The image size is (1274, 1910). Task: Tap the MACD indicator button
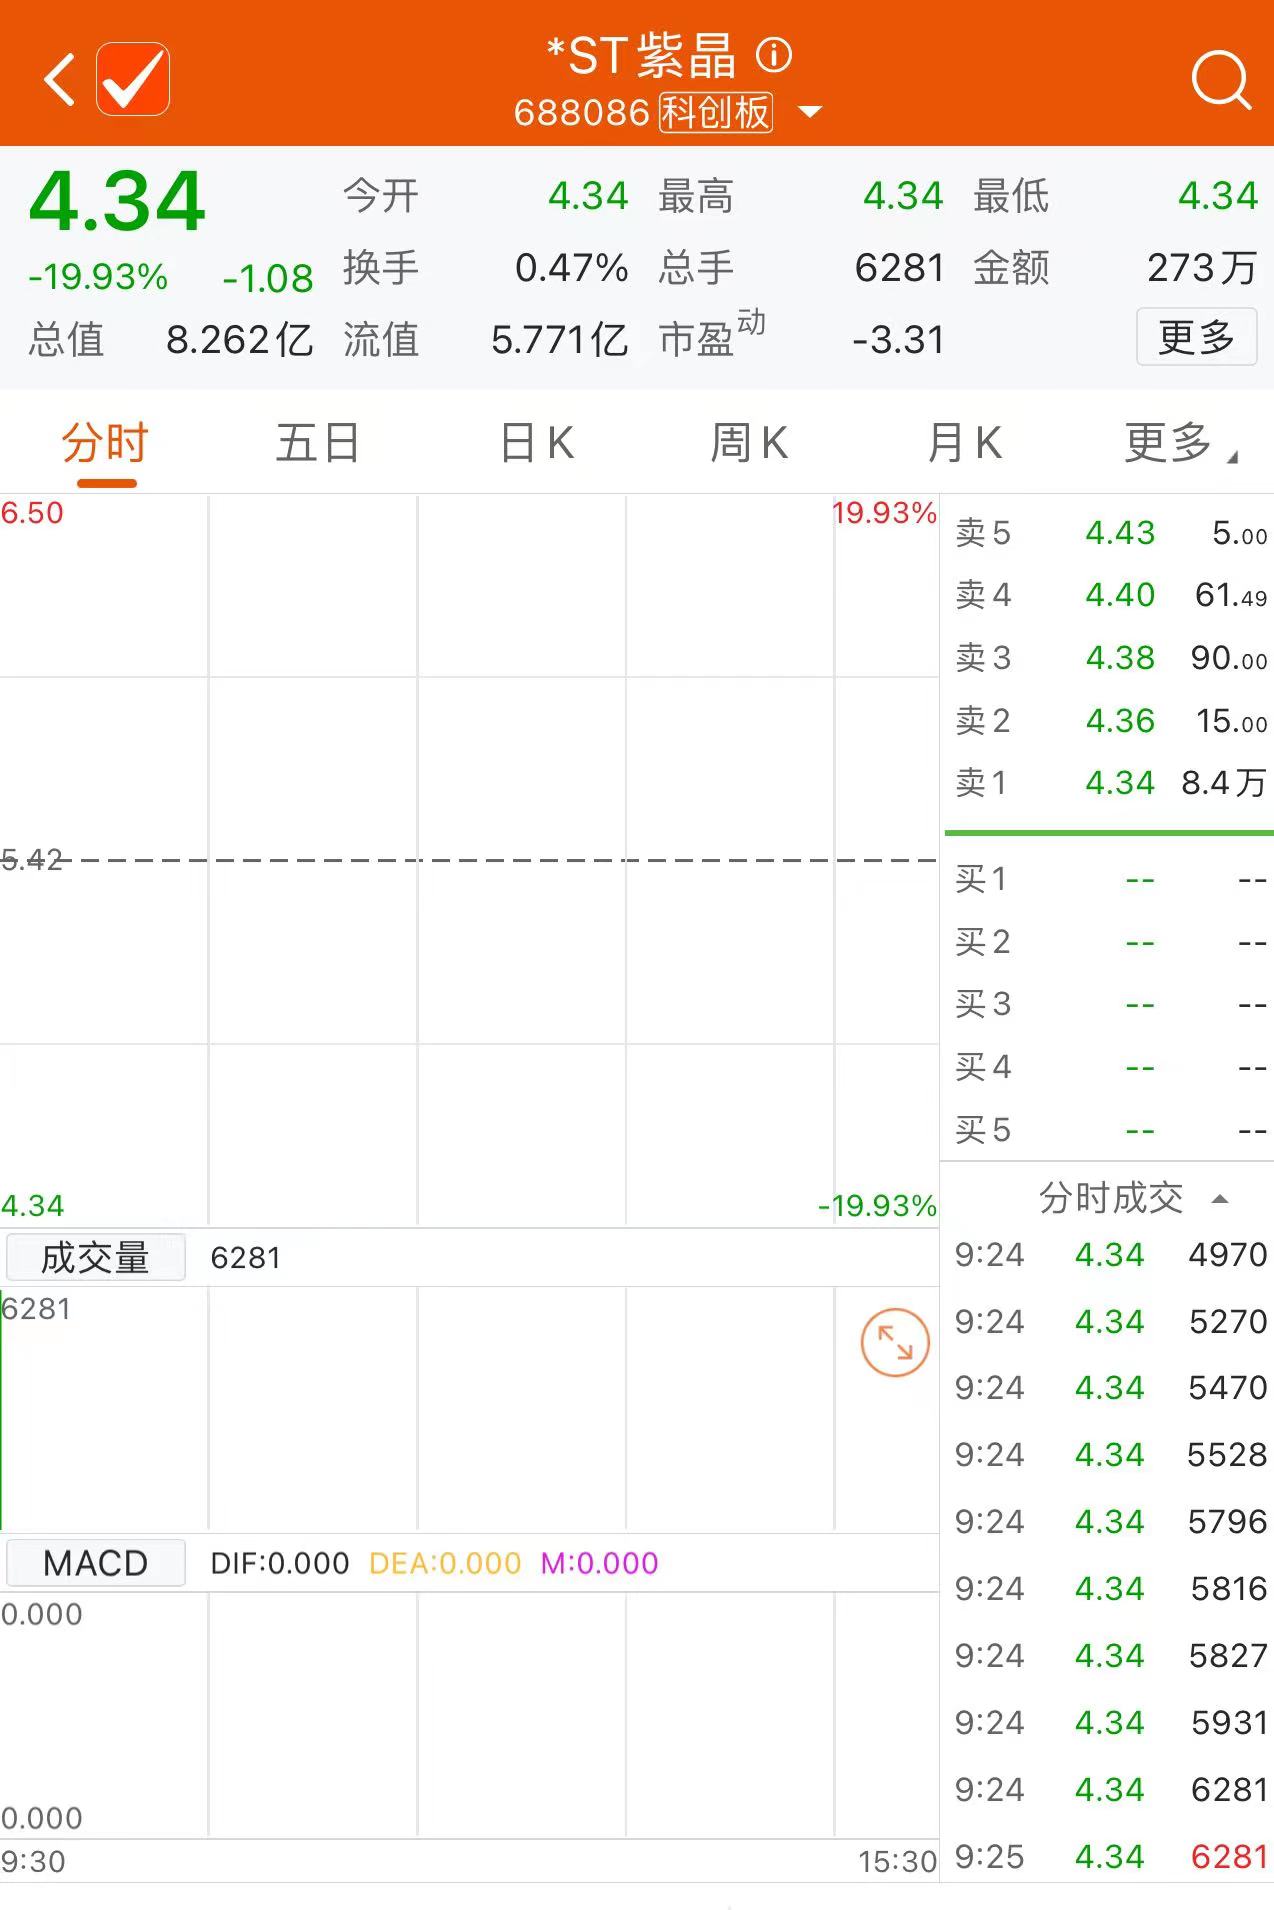click(96, 1563)
